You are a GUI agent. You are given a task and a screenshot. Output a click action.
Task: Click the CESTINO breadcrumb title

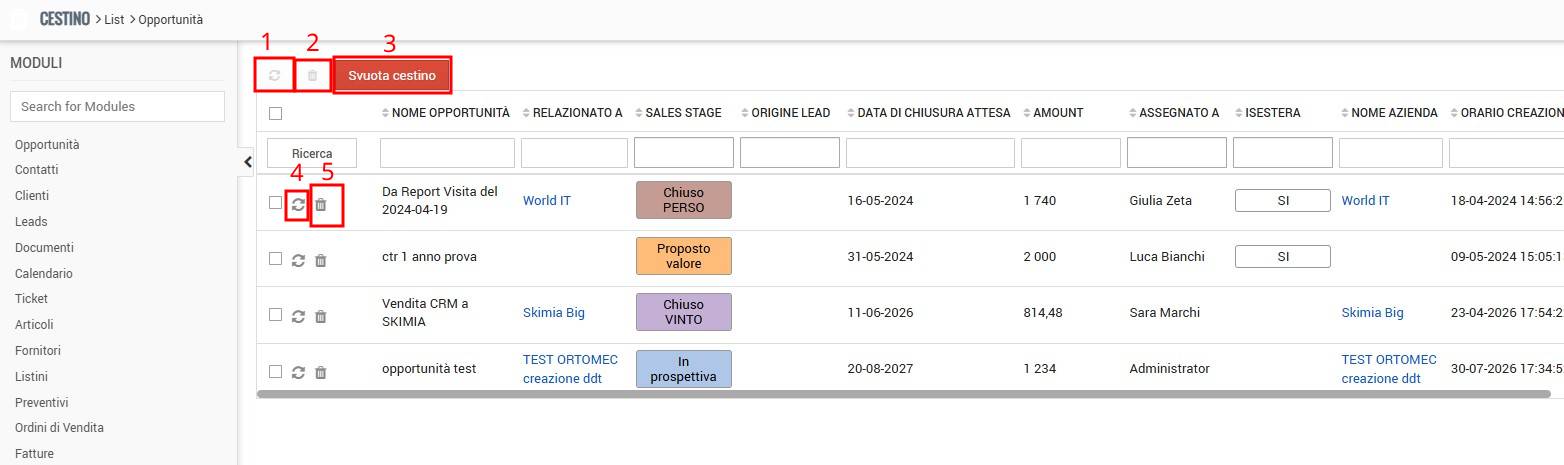[65, 19]
